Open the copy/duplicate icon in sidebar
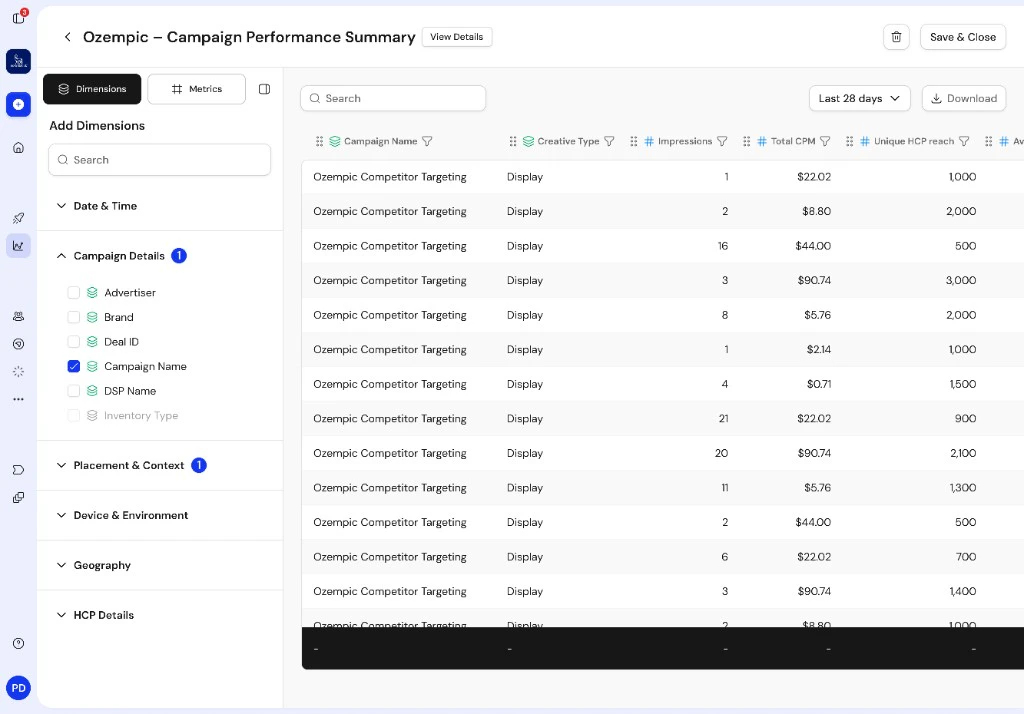The height and width of the screenshot is (714, 1024). (x=18, y=498)
